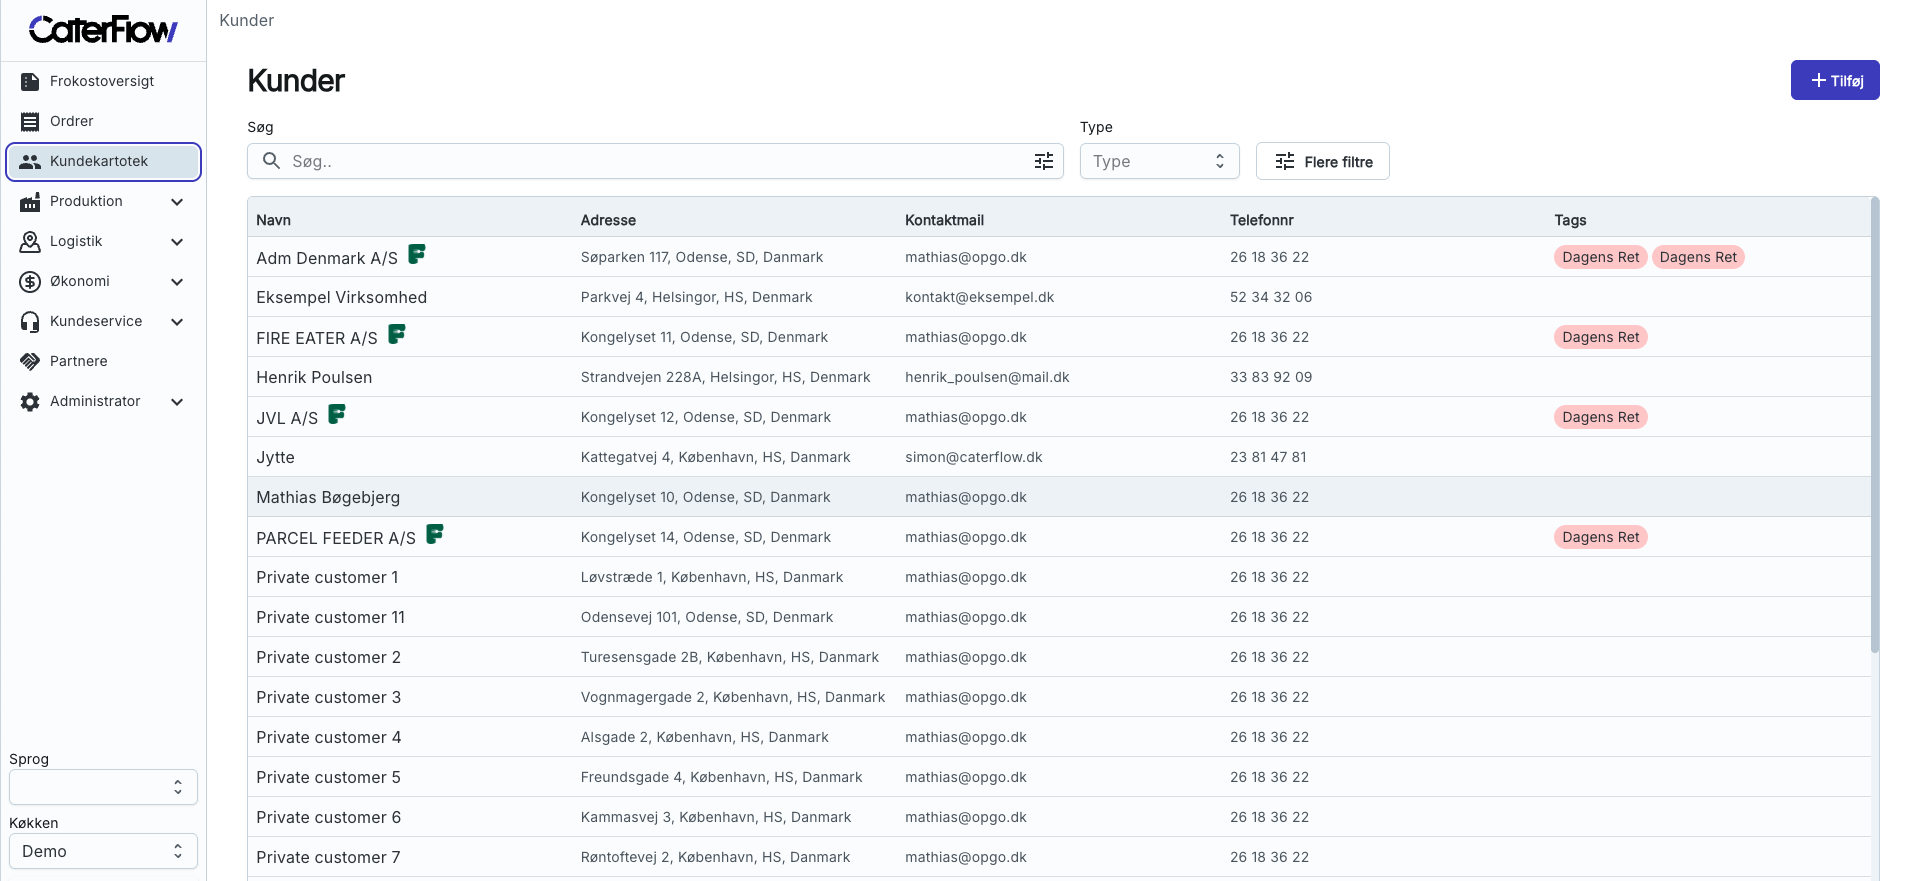Screen dimensions: 1913x881
Task: Click first Dagens Ret tag on Adm Denmark
Action: [x=1600, y=257]
